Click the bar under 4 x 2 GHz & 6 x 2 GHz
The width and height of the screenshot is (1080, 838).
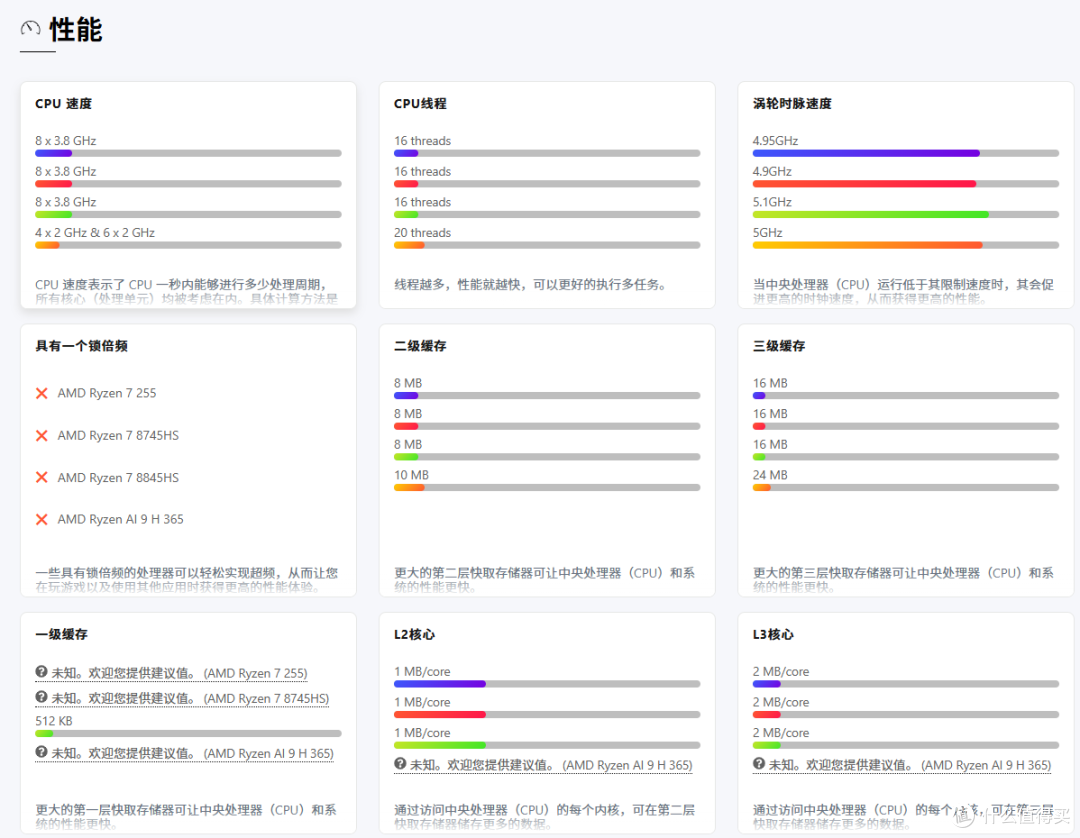[x=188, y=245]
